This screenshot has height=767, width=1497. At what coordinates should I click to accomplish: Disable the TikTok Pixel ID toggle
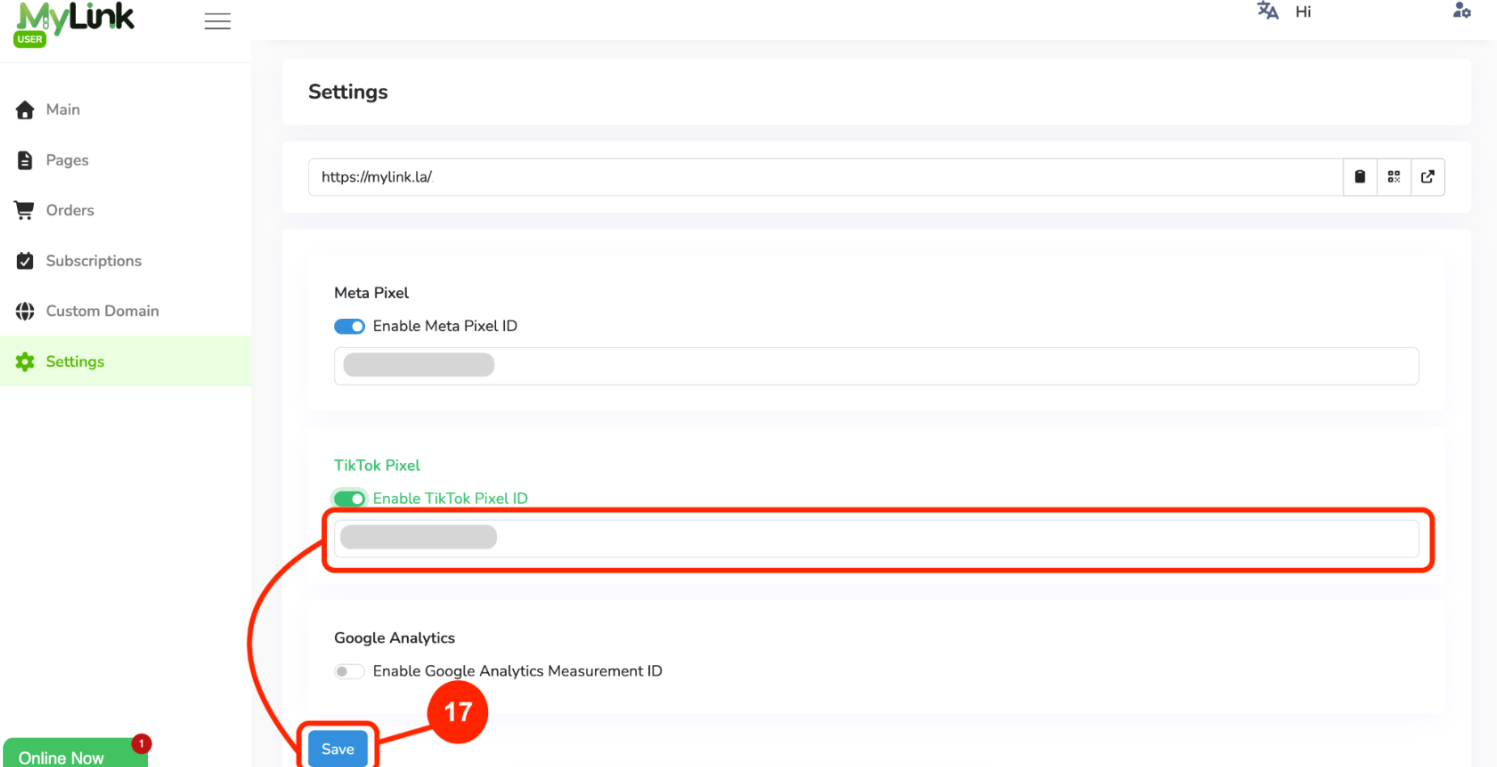(349, 498)
